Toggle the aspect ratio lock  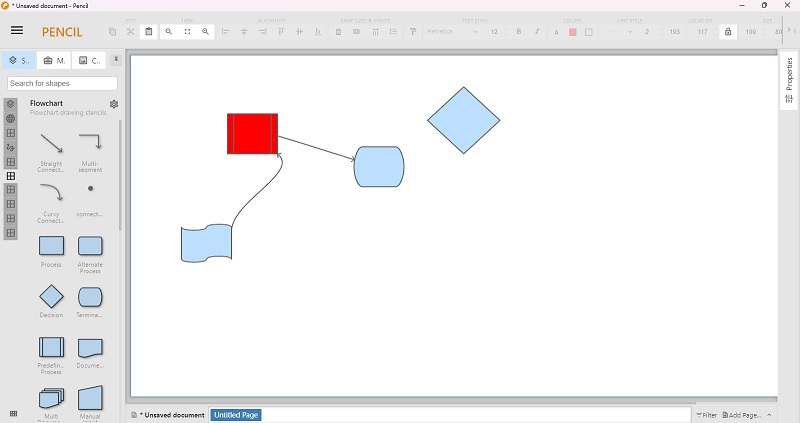point(728,32)
